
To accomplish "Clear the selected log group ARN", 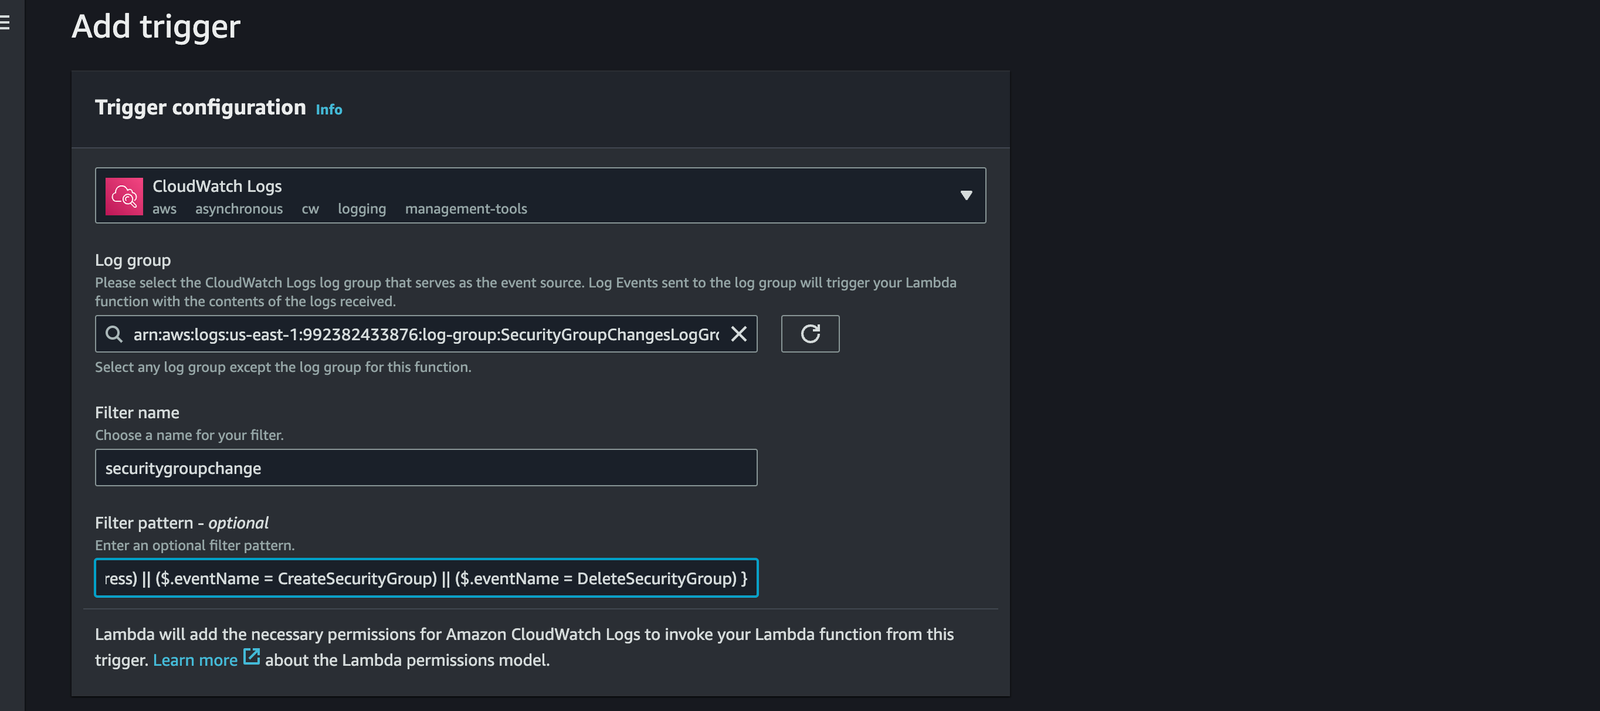I will [x=739, y=334].
